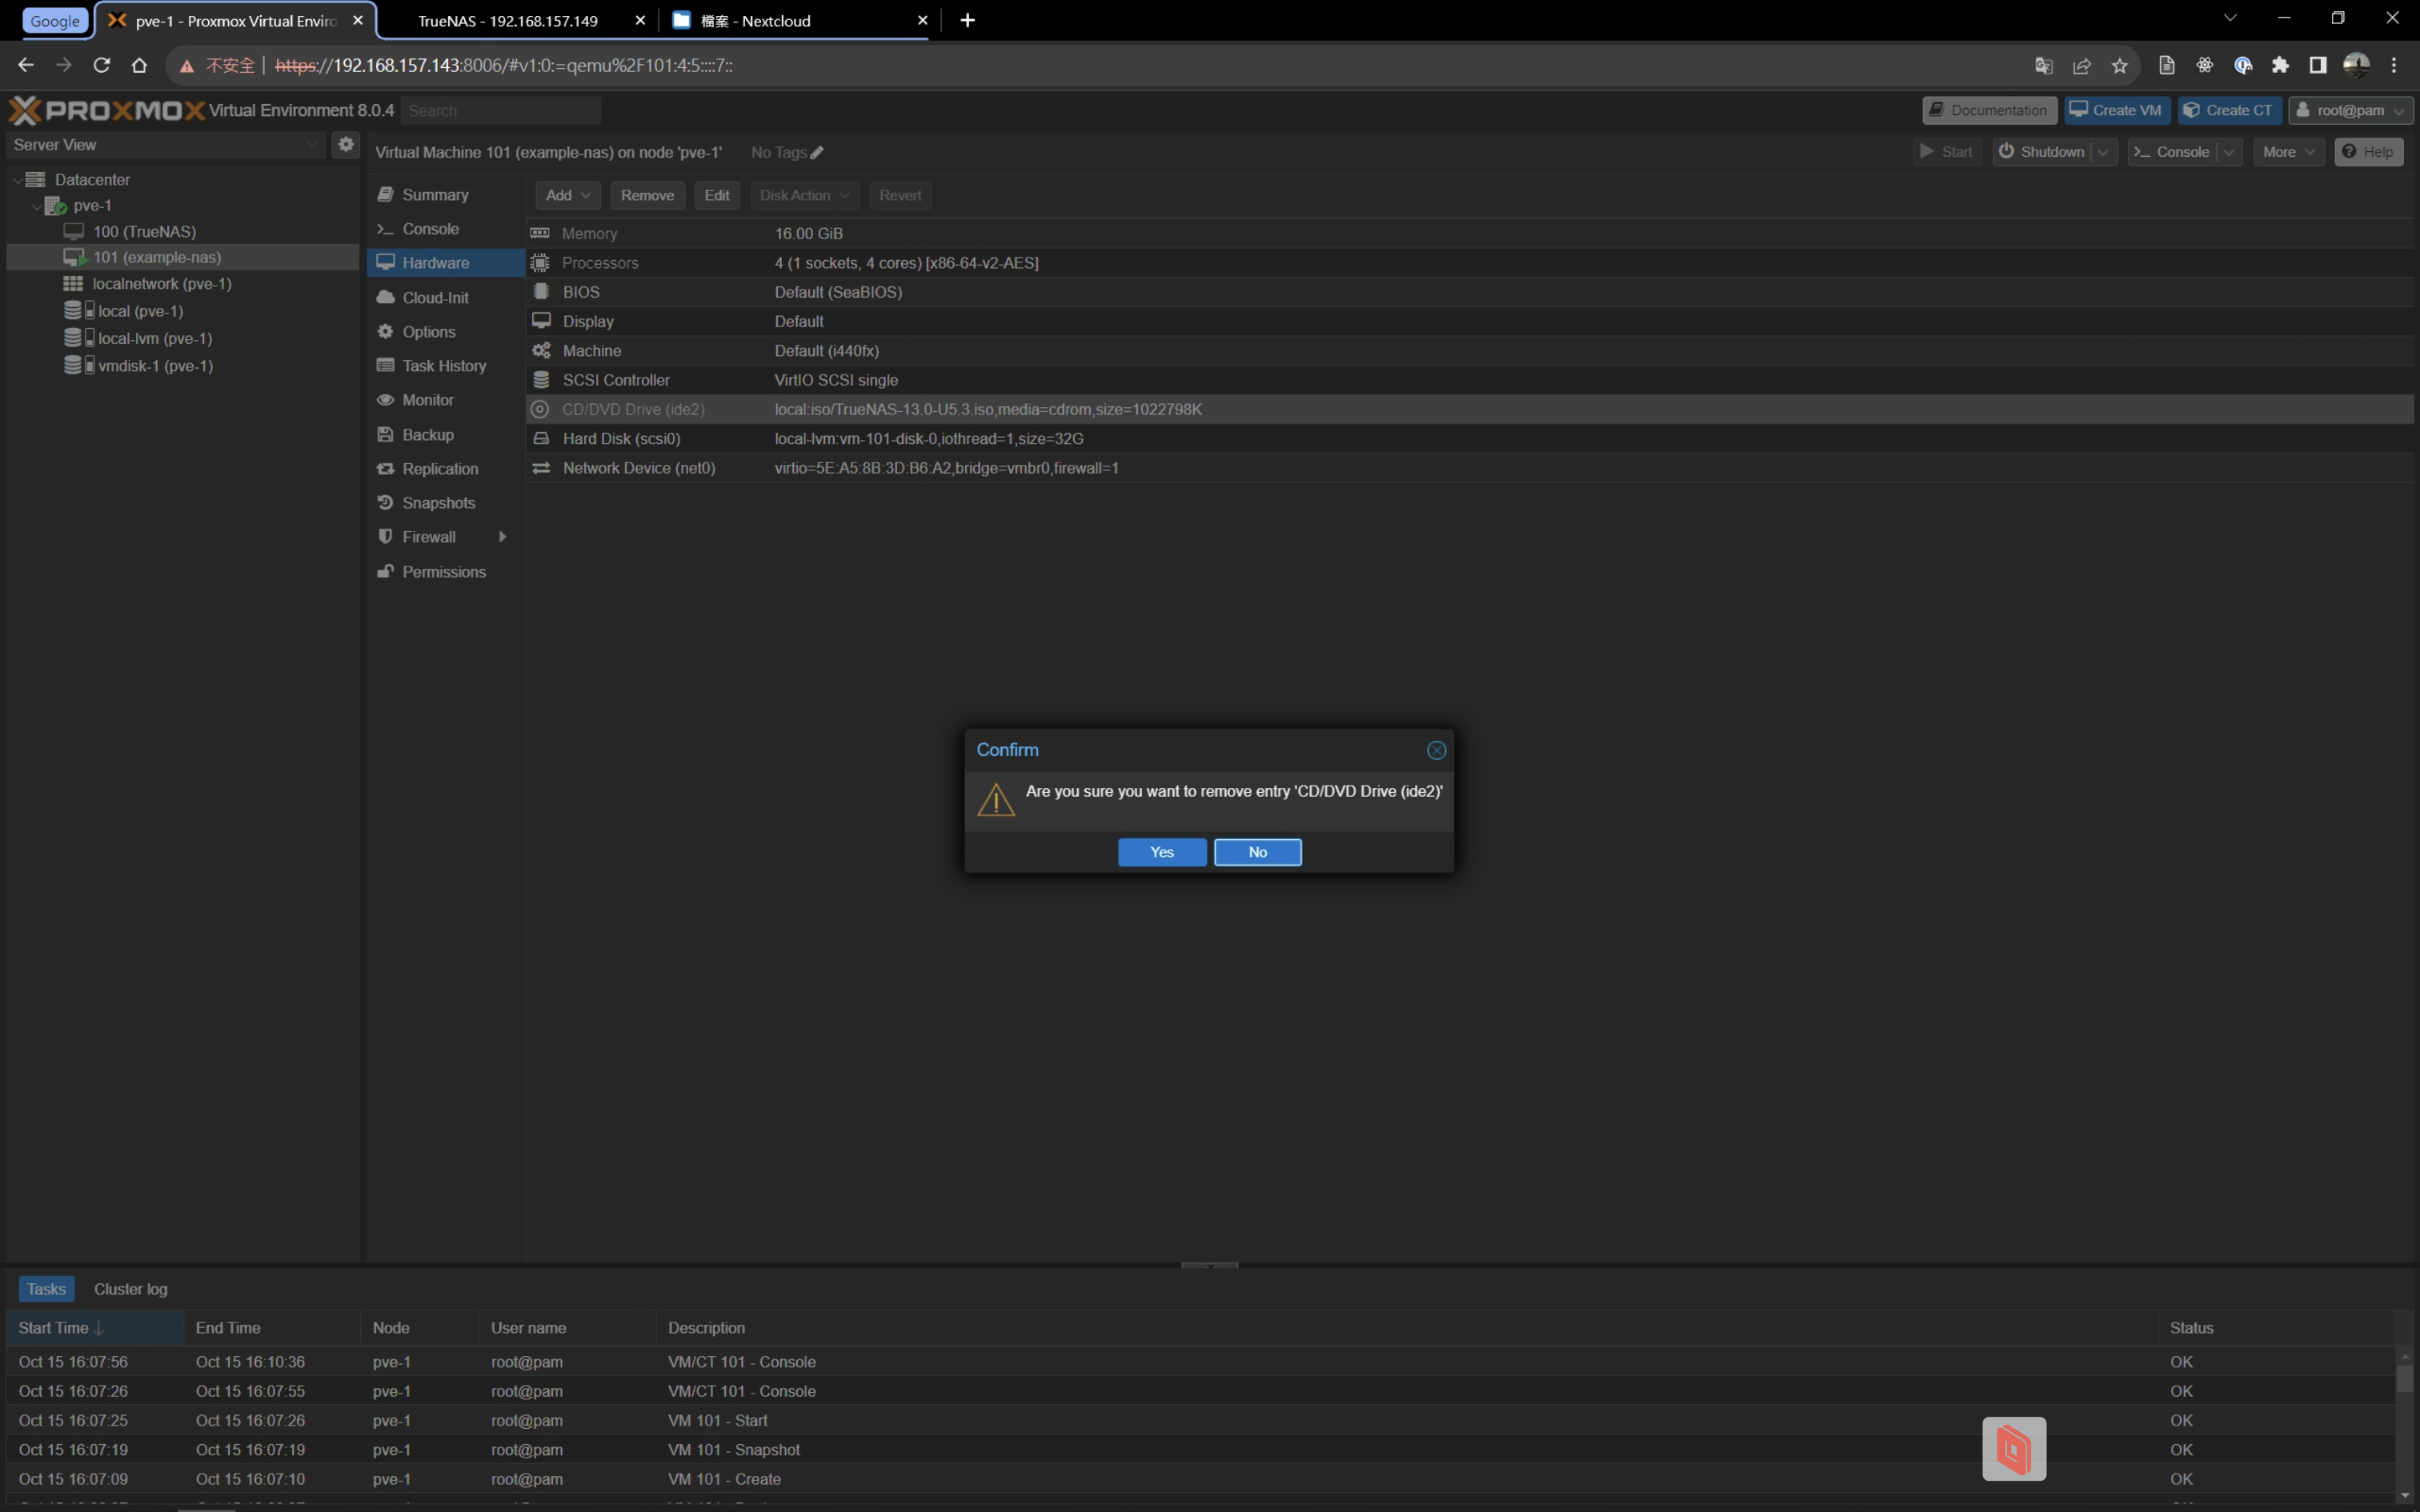Open the Shutdown options dropdown arrow
This screenshot has height=1512, width=2420.
pos(2104,152)
